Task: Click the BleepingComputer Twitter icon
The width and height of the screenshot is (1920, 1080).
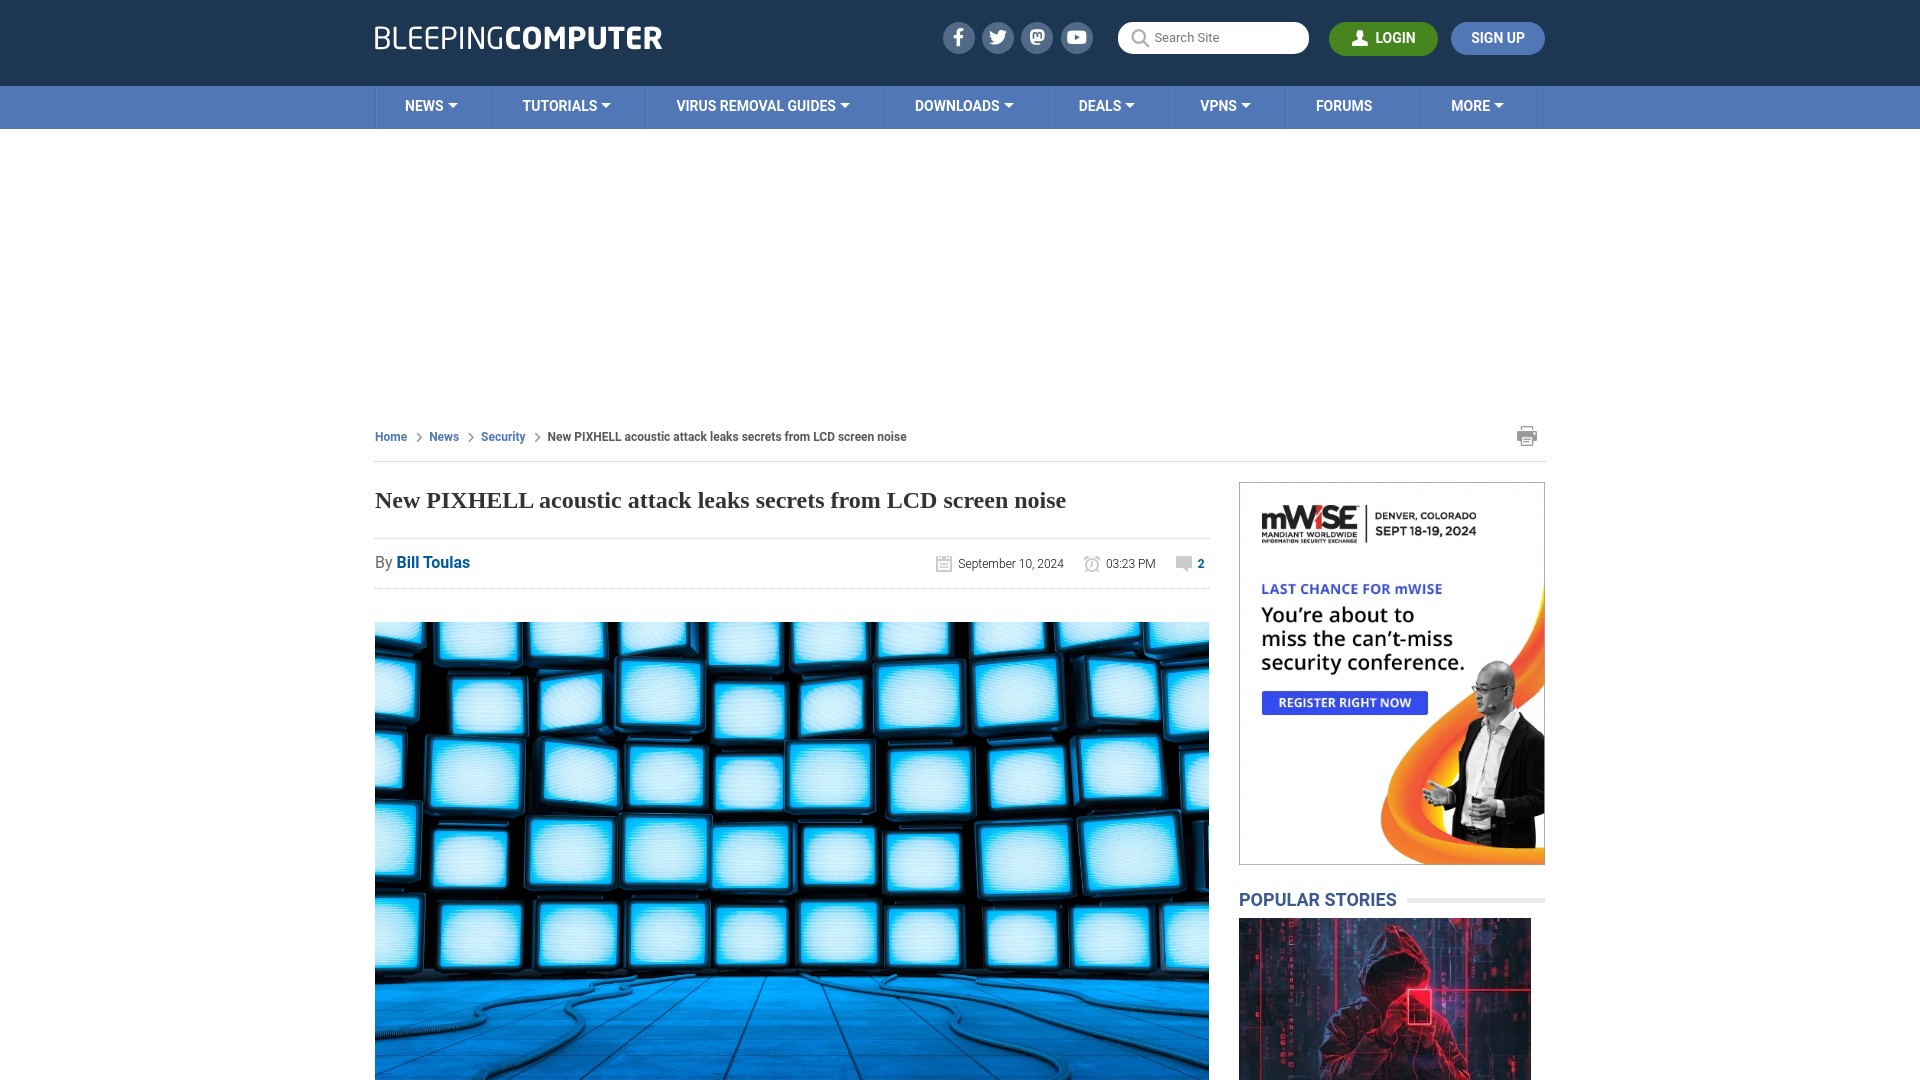Action: tap(998, 37)
